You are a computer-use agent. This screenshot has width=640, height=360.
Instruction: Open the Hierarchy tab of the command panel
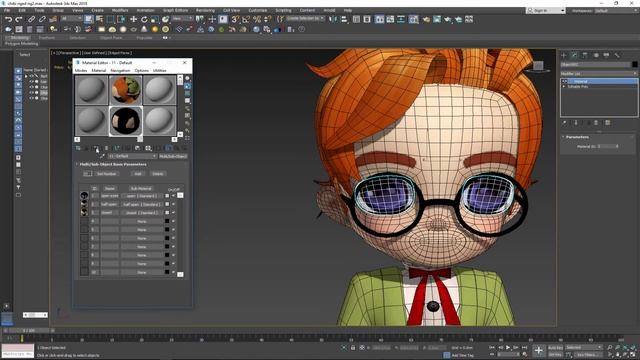point(585,55)
